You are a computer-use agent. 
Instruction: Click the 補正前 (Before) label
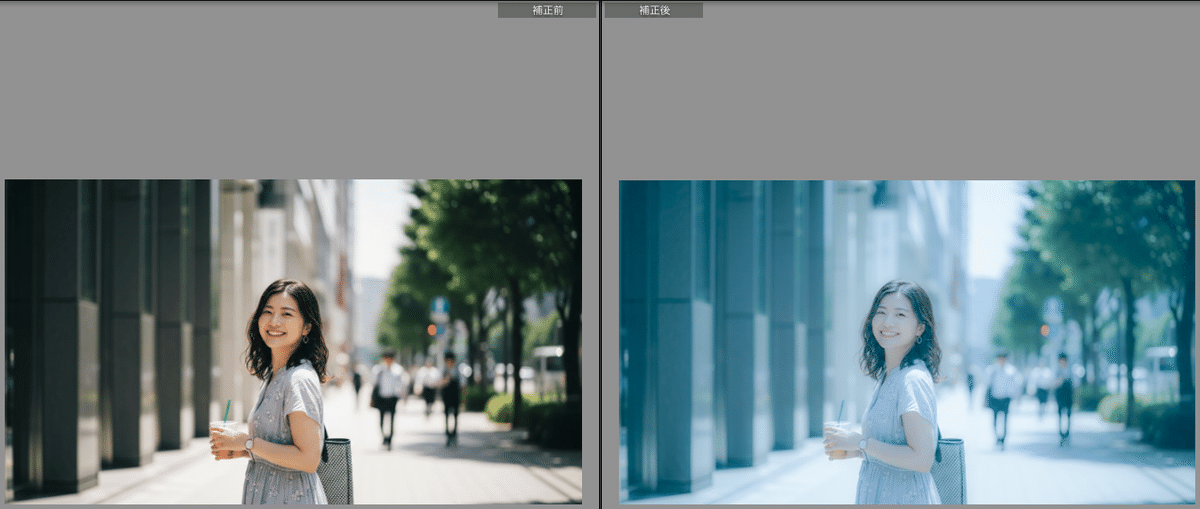pyautogui.click(x=547, y=10)
